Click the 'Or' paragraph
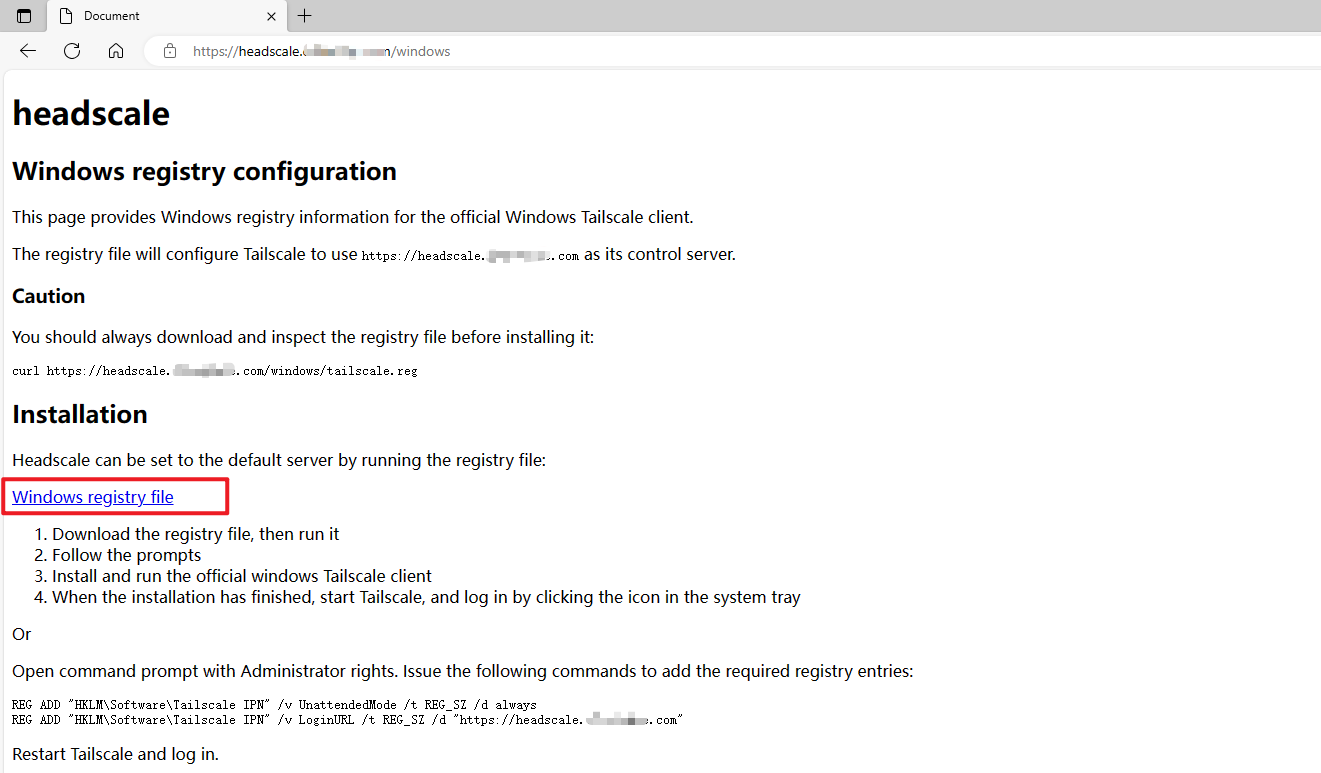 point(22,634)
